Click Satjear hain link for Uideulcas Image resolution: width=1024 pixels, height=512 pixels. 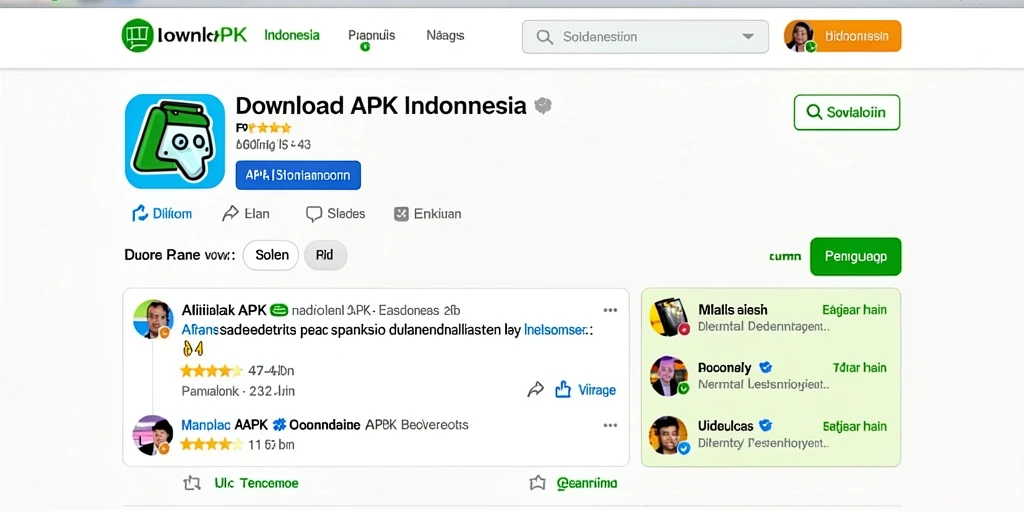[x=854, y=426]
